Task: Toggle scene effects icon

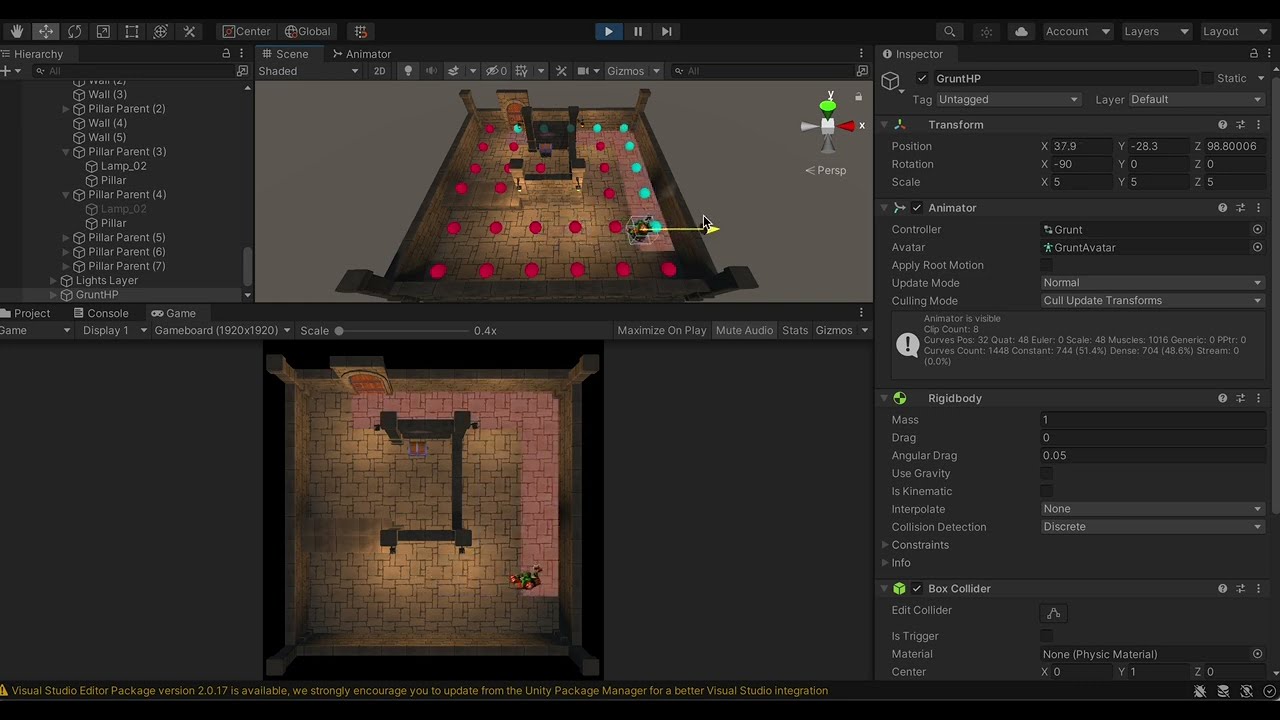Action: click(x=453, y=71)
